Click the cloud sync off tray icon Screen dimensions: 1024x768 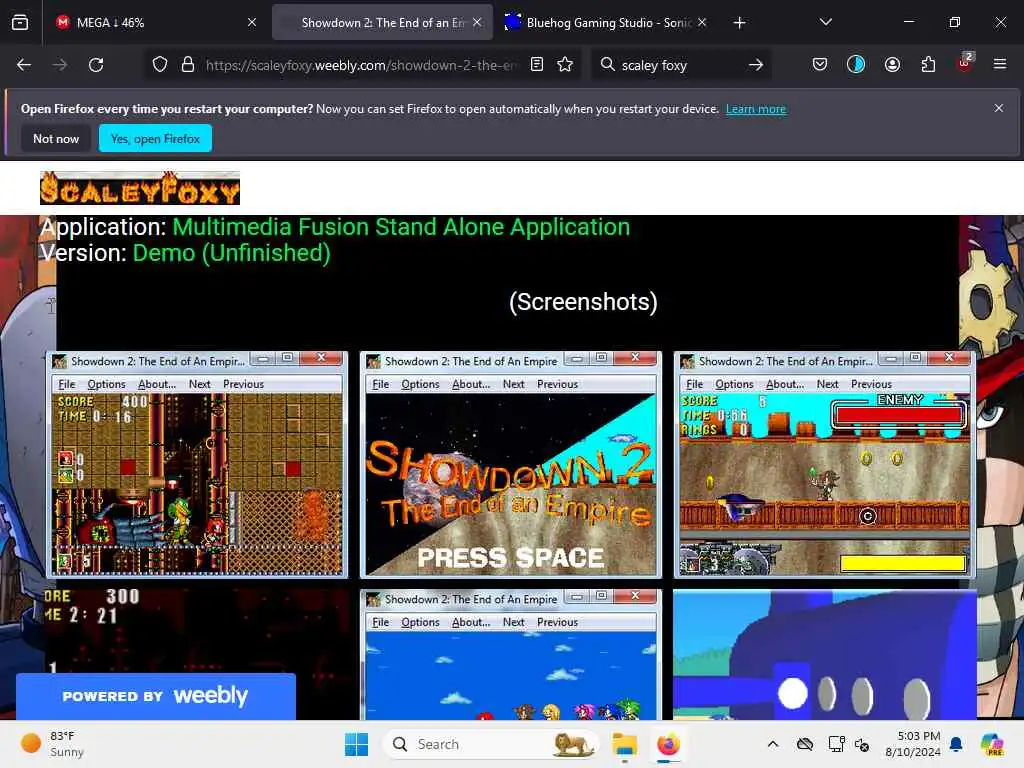point(805,744)
